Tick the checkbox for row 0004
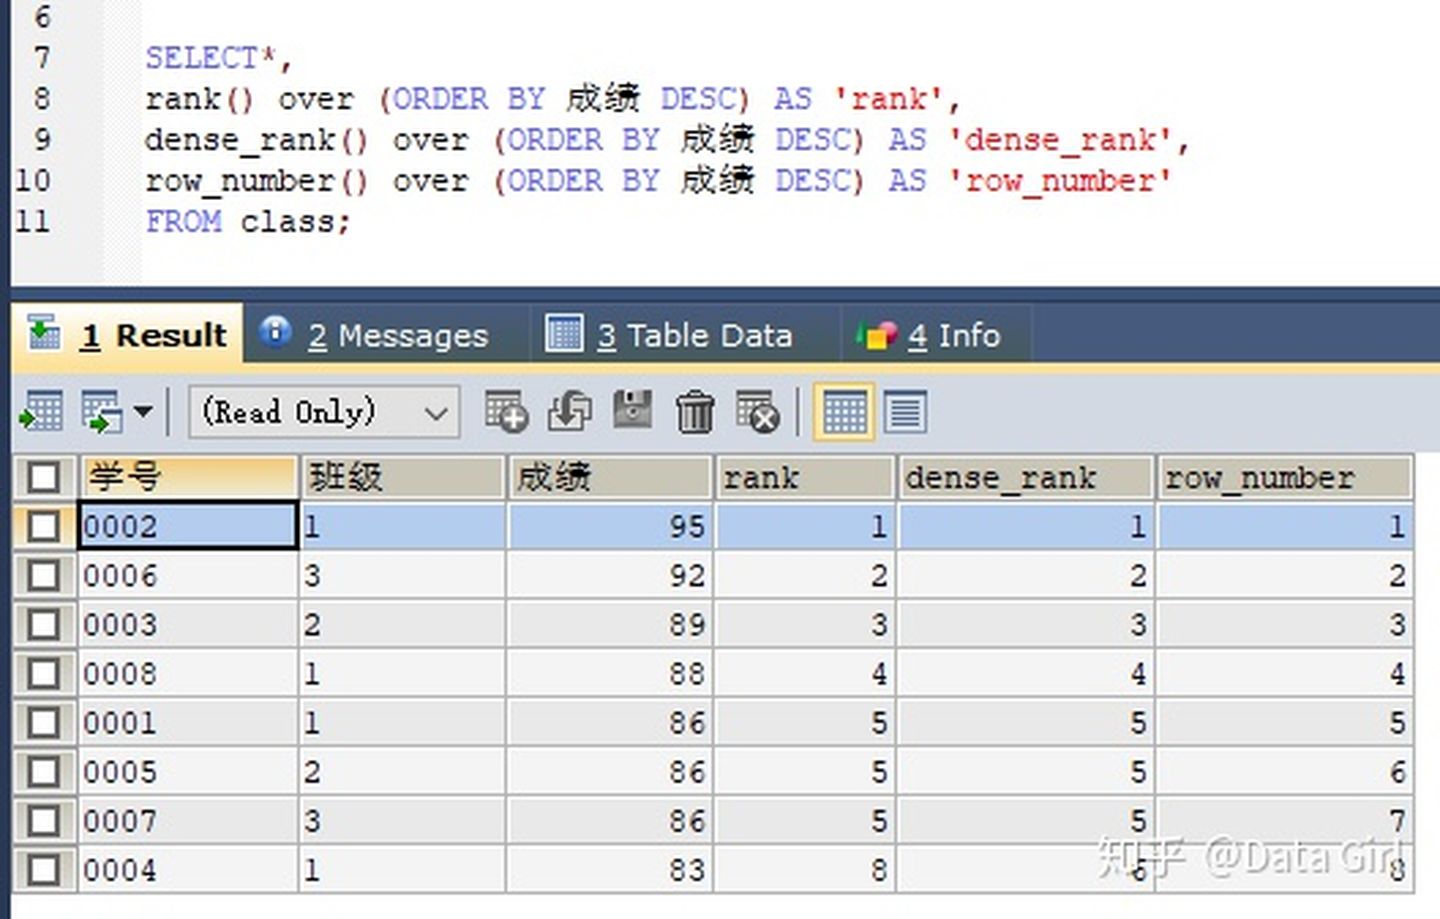Image resolution: width=1440 pixels, height=919 pixels. click(44, 870)
